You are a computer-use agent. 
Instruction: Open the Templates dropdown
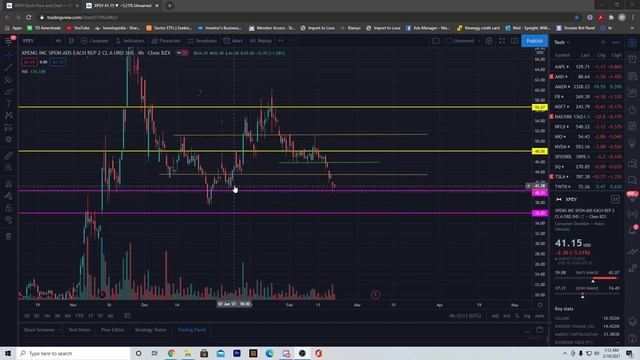click(202, 41)
